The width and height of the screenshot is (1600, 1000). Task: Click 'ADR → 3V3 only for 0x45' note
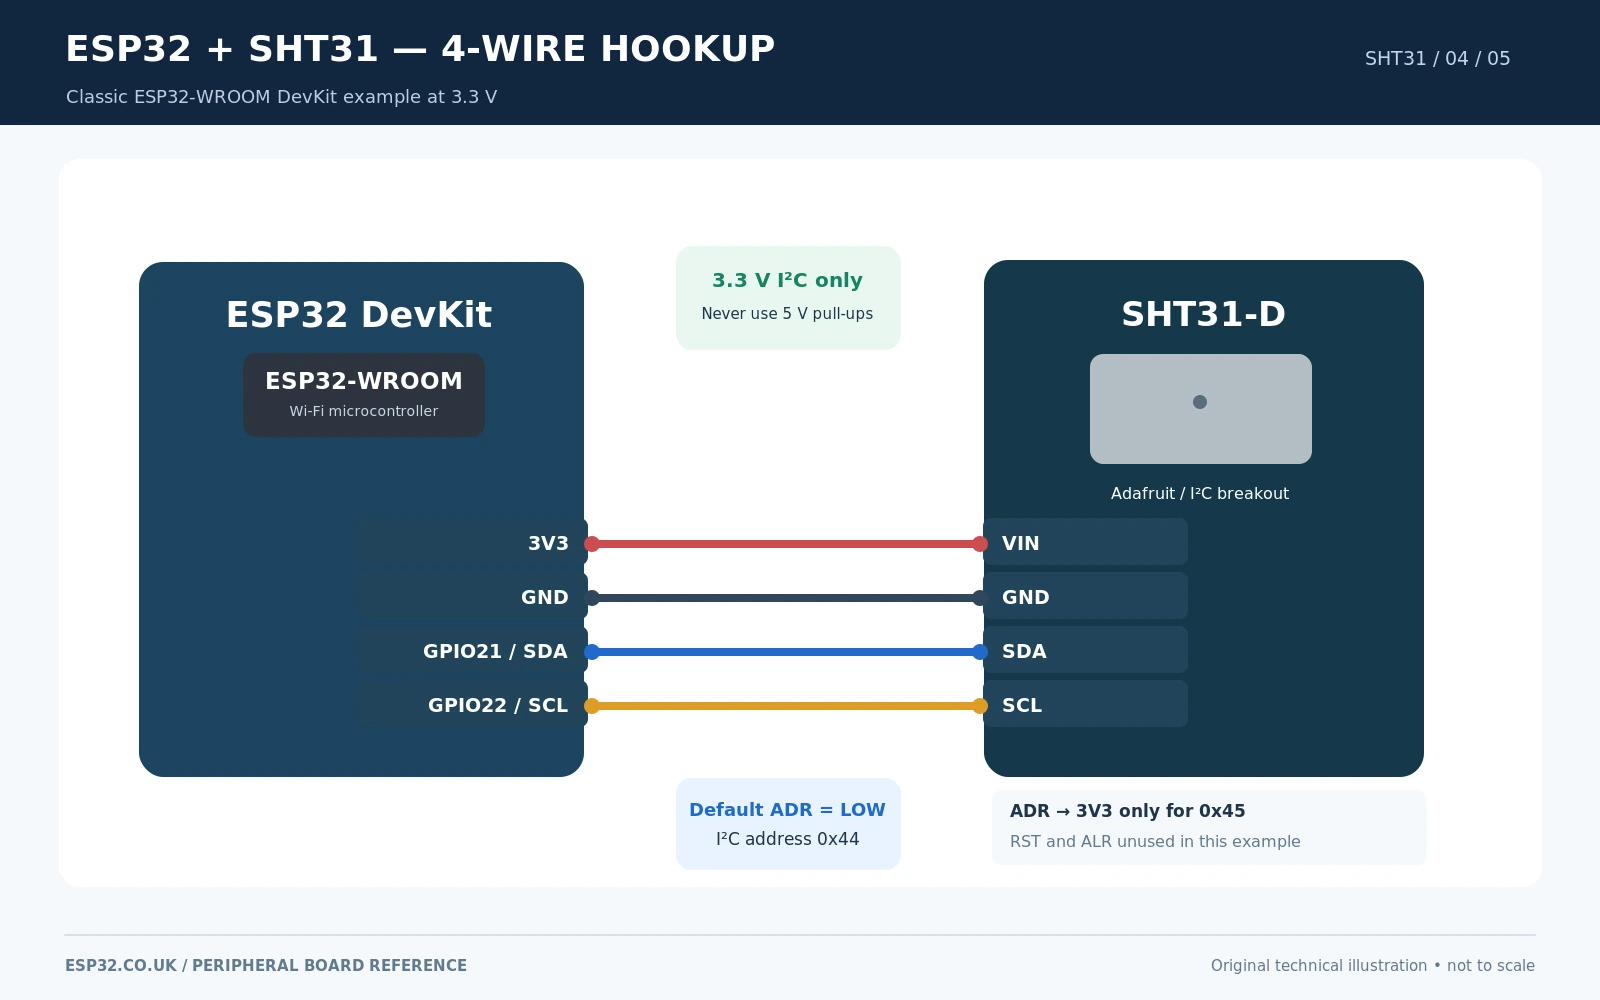click(x=1128, y=811)
